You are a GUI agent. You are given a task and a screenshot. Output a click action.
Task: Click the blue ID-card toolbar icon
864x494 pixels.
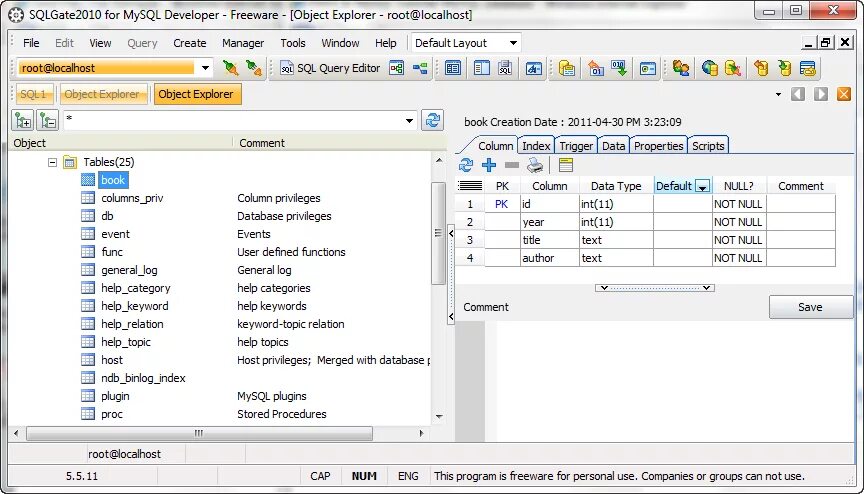pos(647,68)
